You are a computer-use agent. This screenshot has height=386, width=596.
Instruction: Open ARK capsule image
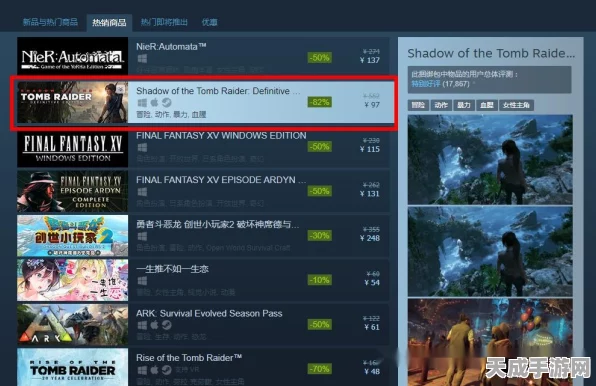click(73, 324)
